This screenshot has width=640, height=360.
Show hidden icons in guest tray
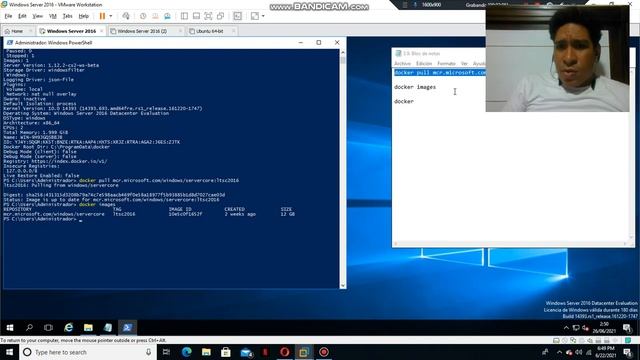point(566,328)
